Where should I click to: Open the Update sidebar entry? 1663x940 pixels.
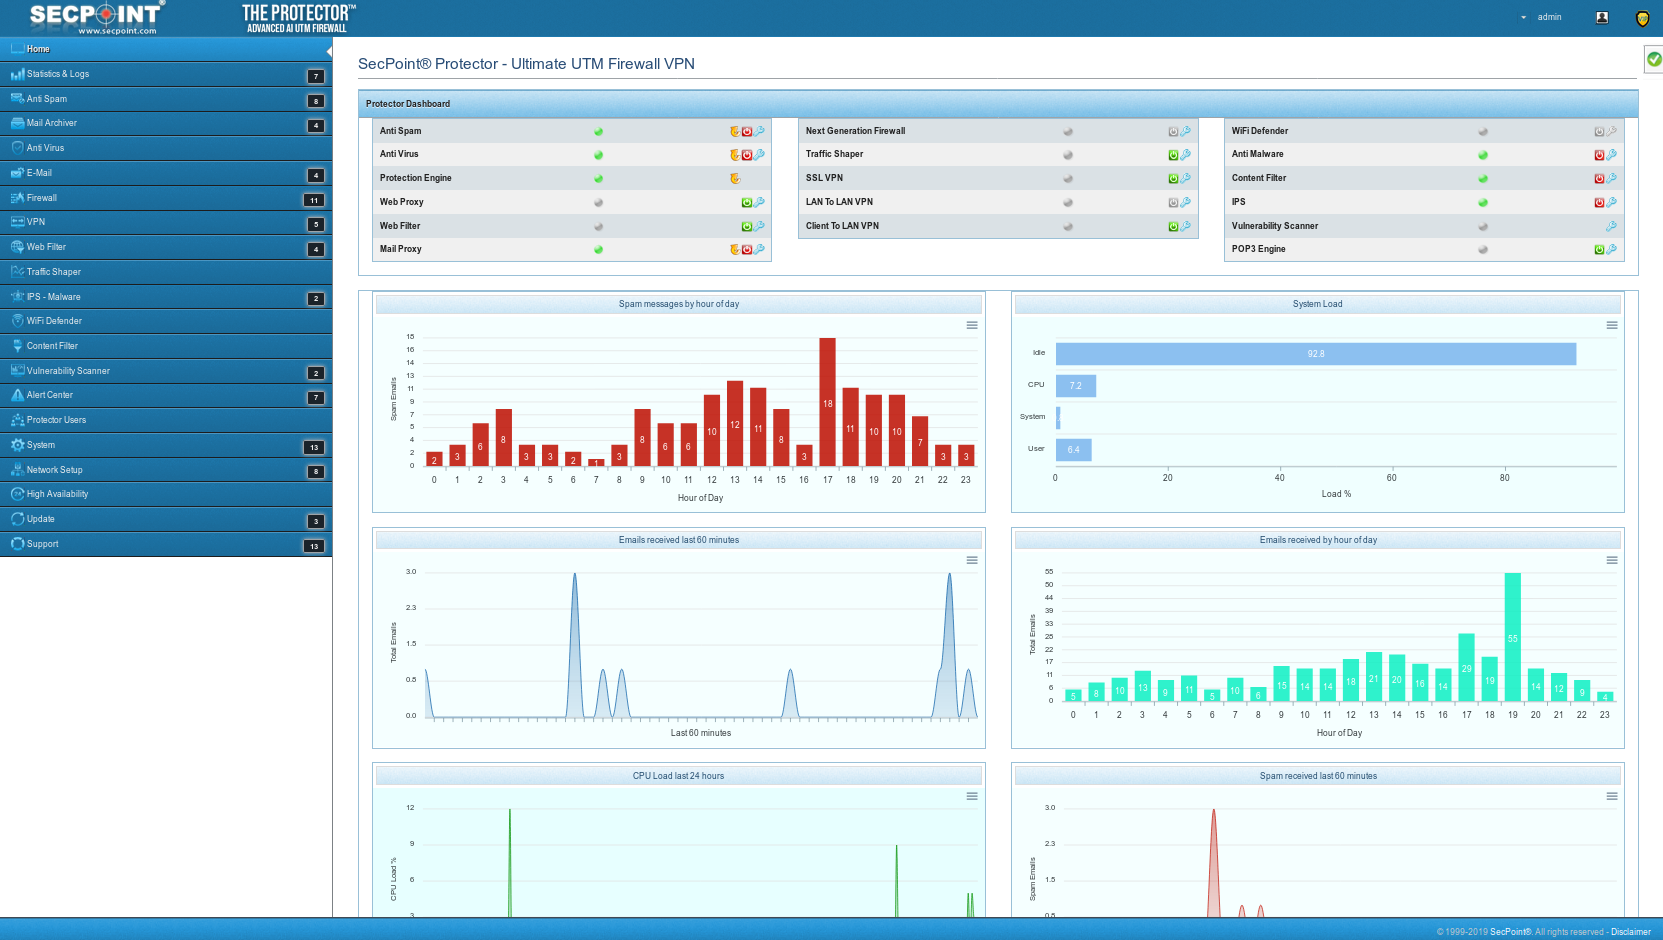(166, 519)
